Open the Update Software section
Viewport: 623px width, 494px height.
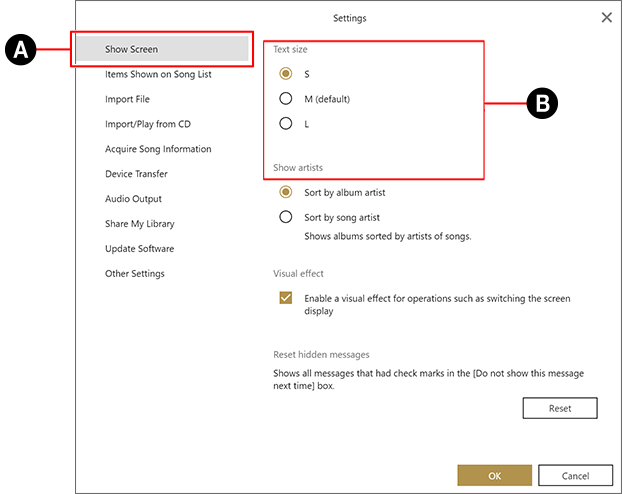click(139, 249)
